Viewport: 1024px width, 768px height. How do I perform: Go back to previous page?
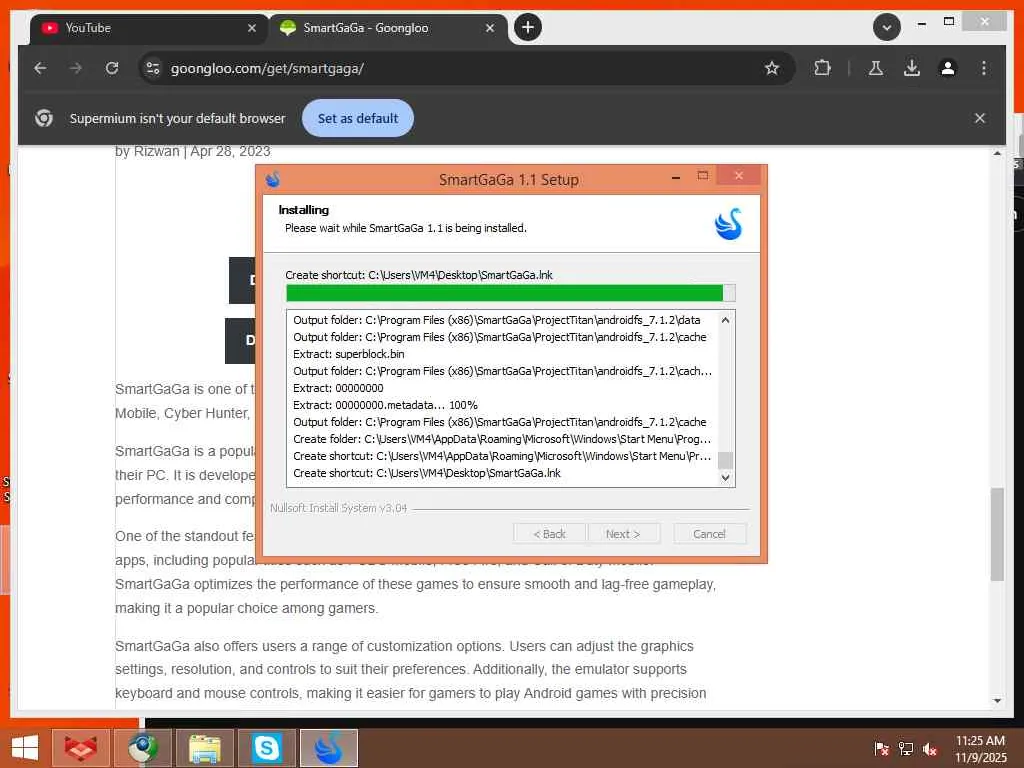pyautogui.click(x=40, y=68)
